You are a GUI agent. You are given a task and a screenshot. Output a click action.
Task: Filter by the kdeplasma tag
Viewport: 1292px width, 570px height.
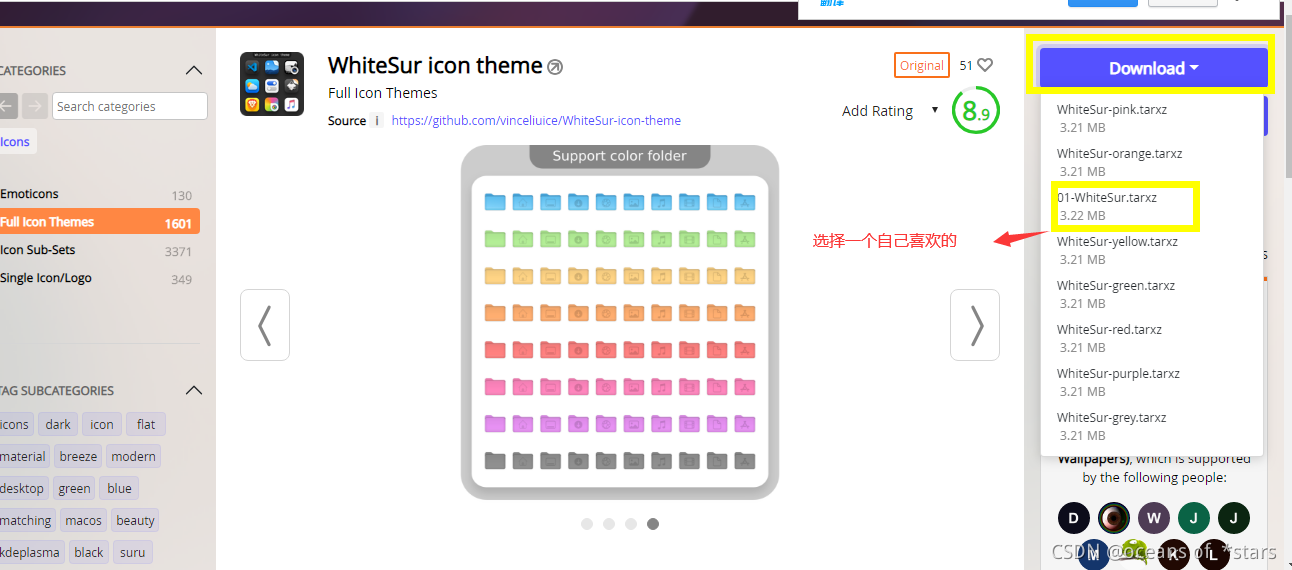(30, 552)
